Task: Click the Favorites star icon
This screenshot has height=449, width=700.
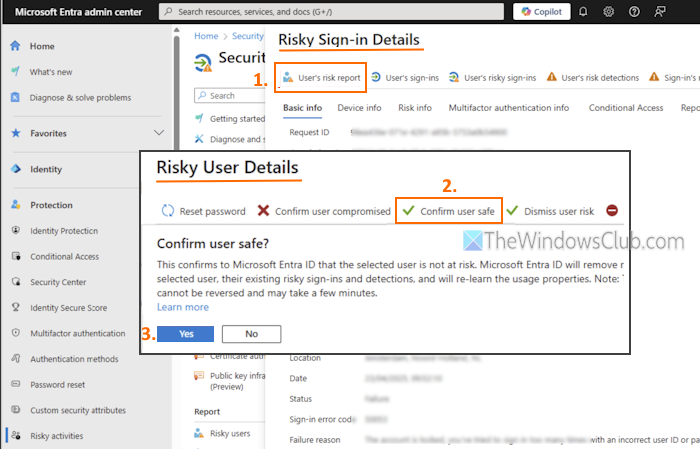Action: pyautogui.click(x=16, y=133)
